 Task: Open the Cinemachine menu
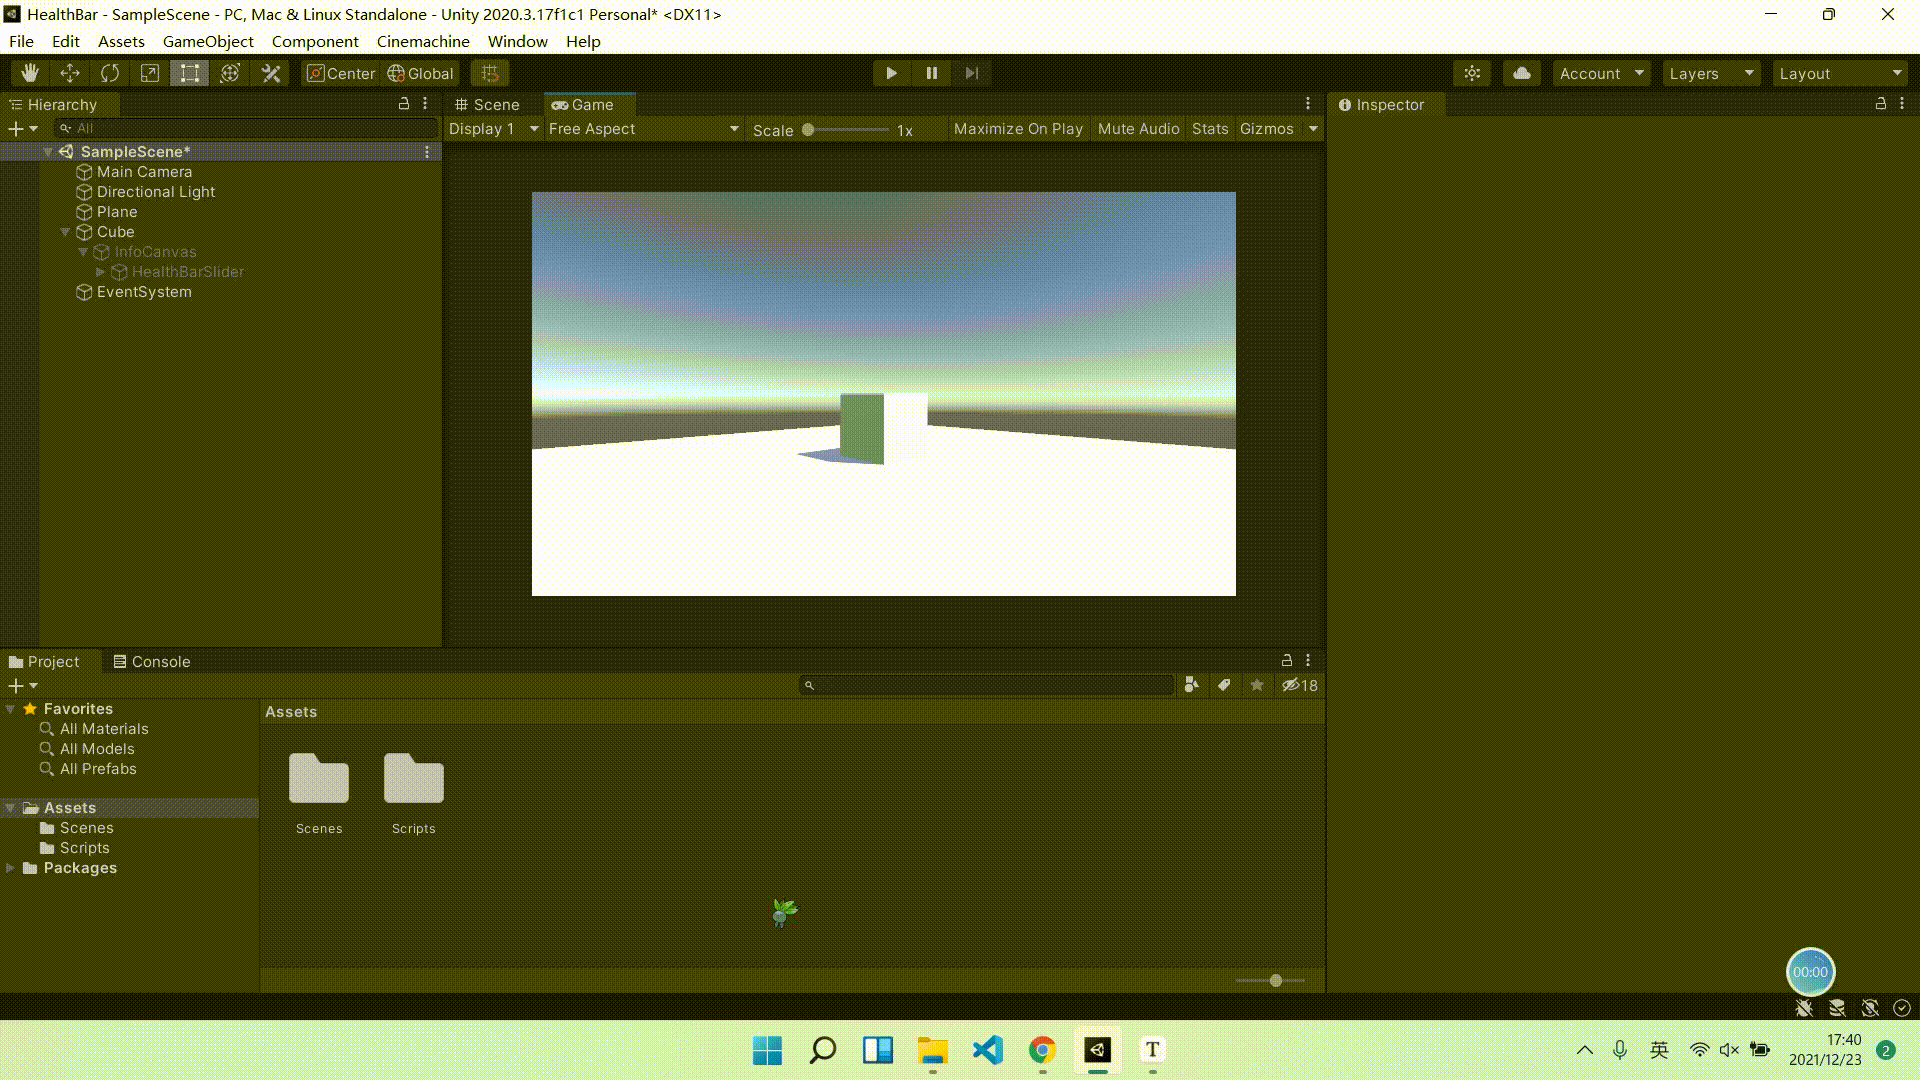(423, 41)
